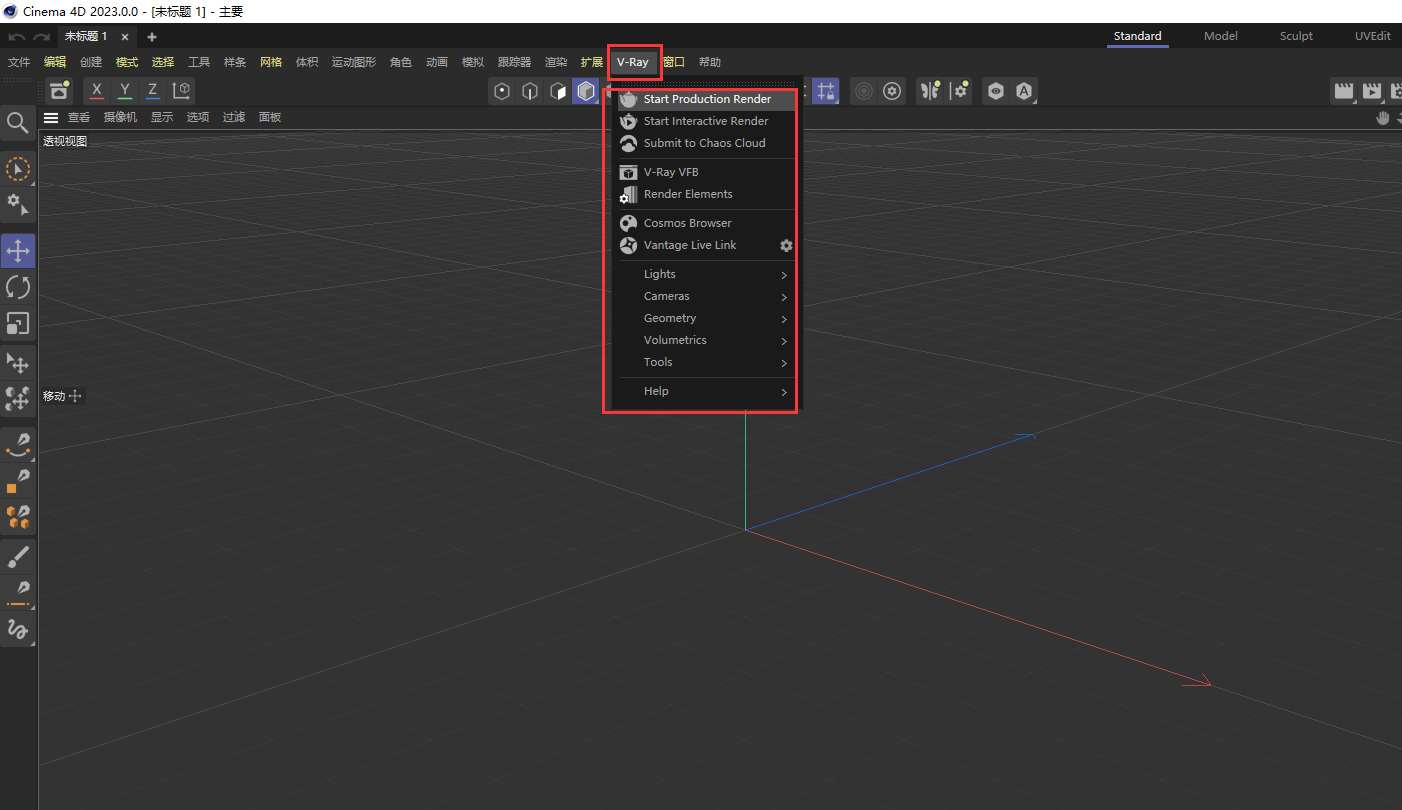Select the Live Selection tool
This screenshot has width=1402, height=810.
[x=18, y=168]
